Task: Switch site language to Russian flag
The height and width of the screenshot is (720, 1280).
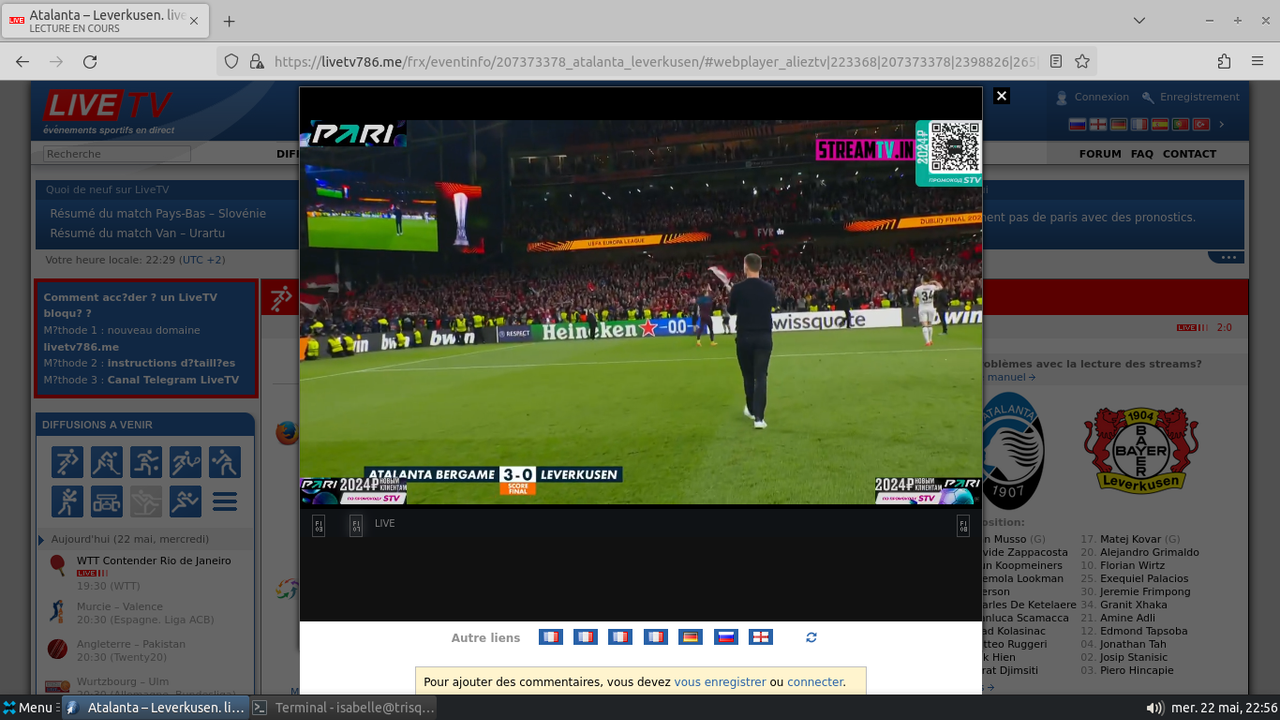Action: [x=1077, y=124]
